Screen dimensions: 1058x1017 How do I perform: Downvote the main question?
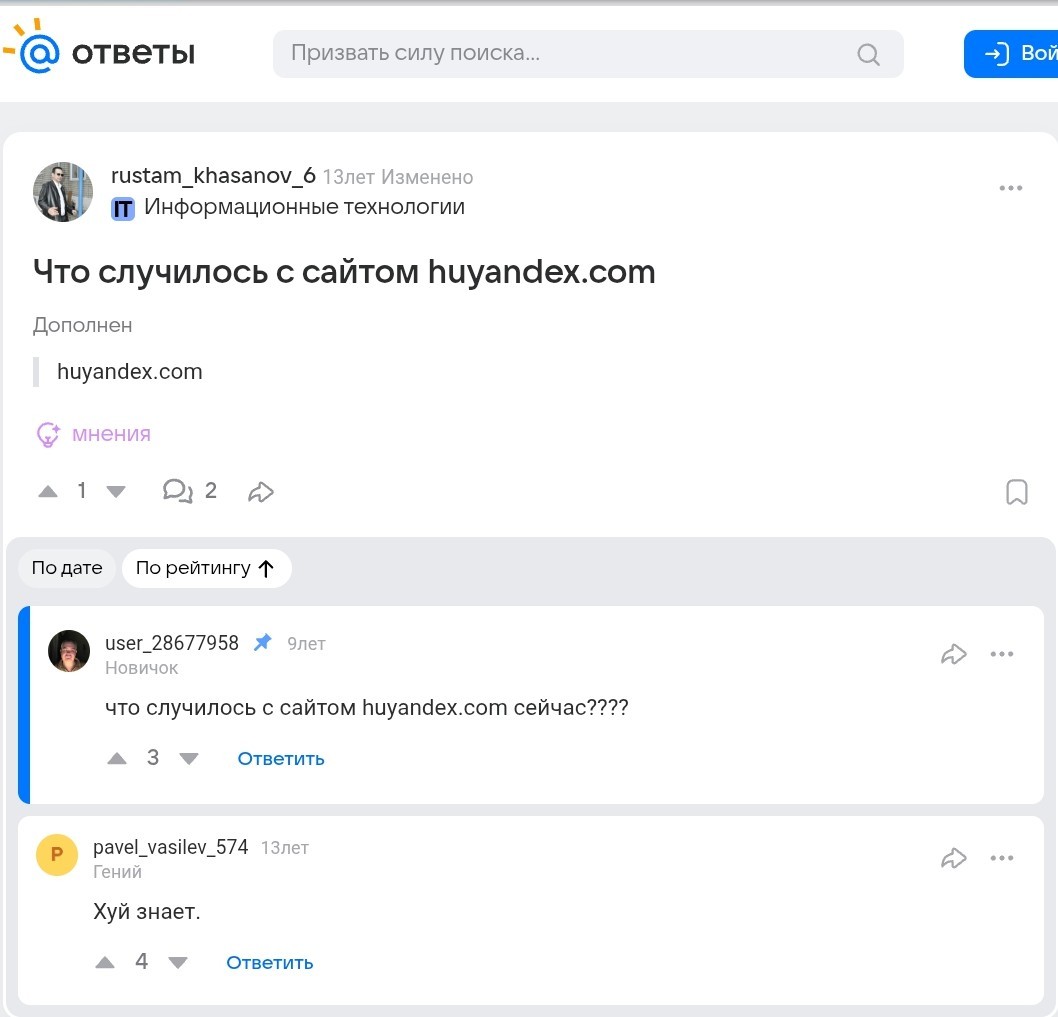point(116,492)
